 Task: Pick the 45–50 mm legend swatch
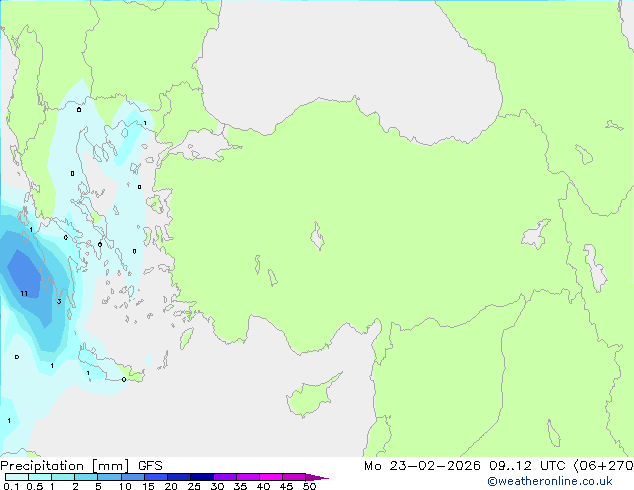point(294,477)
